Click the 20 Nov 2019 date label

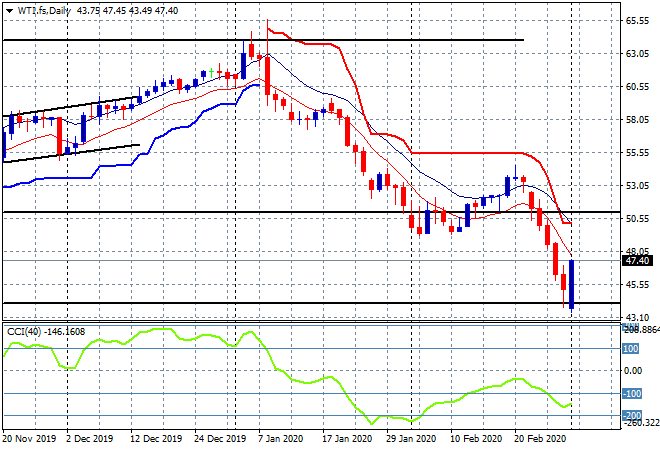(x=29, y=439)
